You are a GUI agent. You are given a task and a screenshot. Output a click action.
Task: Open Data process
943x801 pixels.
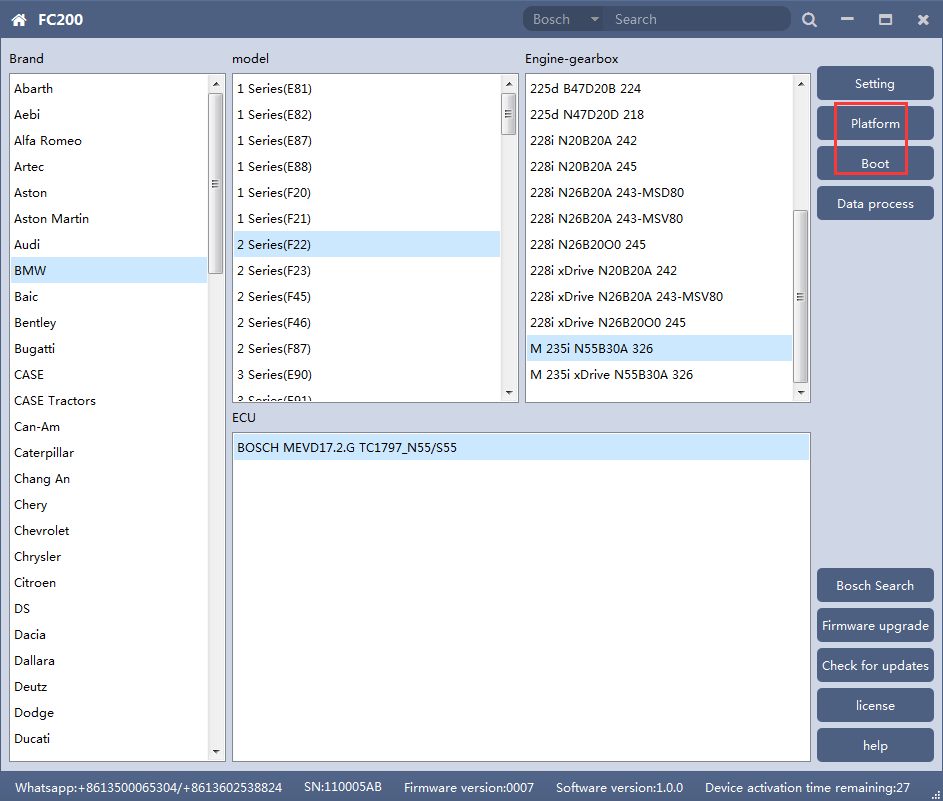pyautogui.click(x=875, y=203)
